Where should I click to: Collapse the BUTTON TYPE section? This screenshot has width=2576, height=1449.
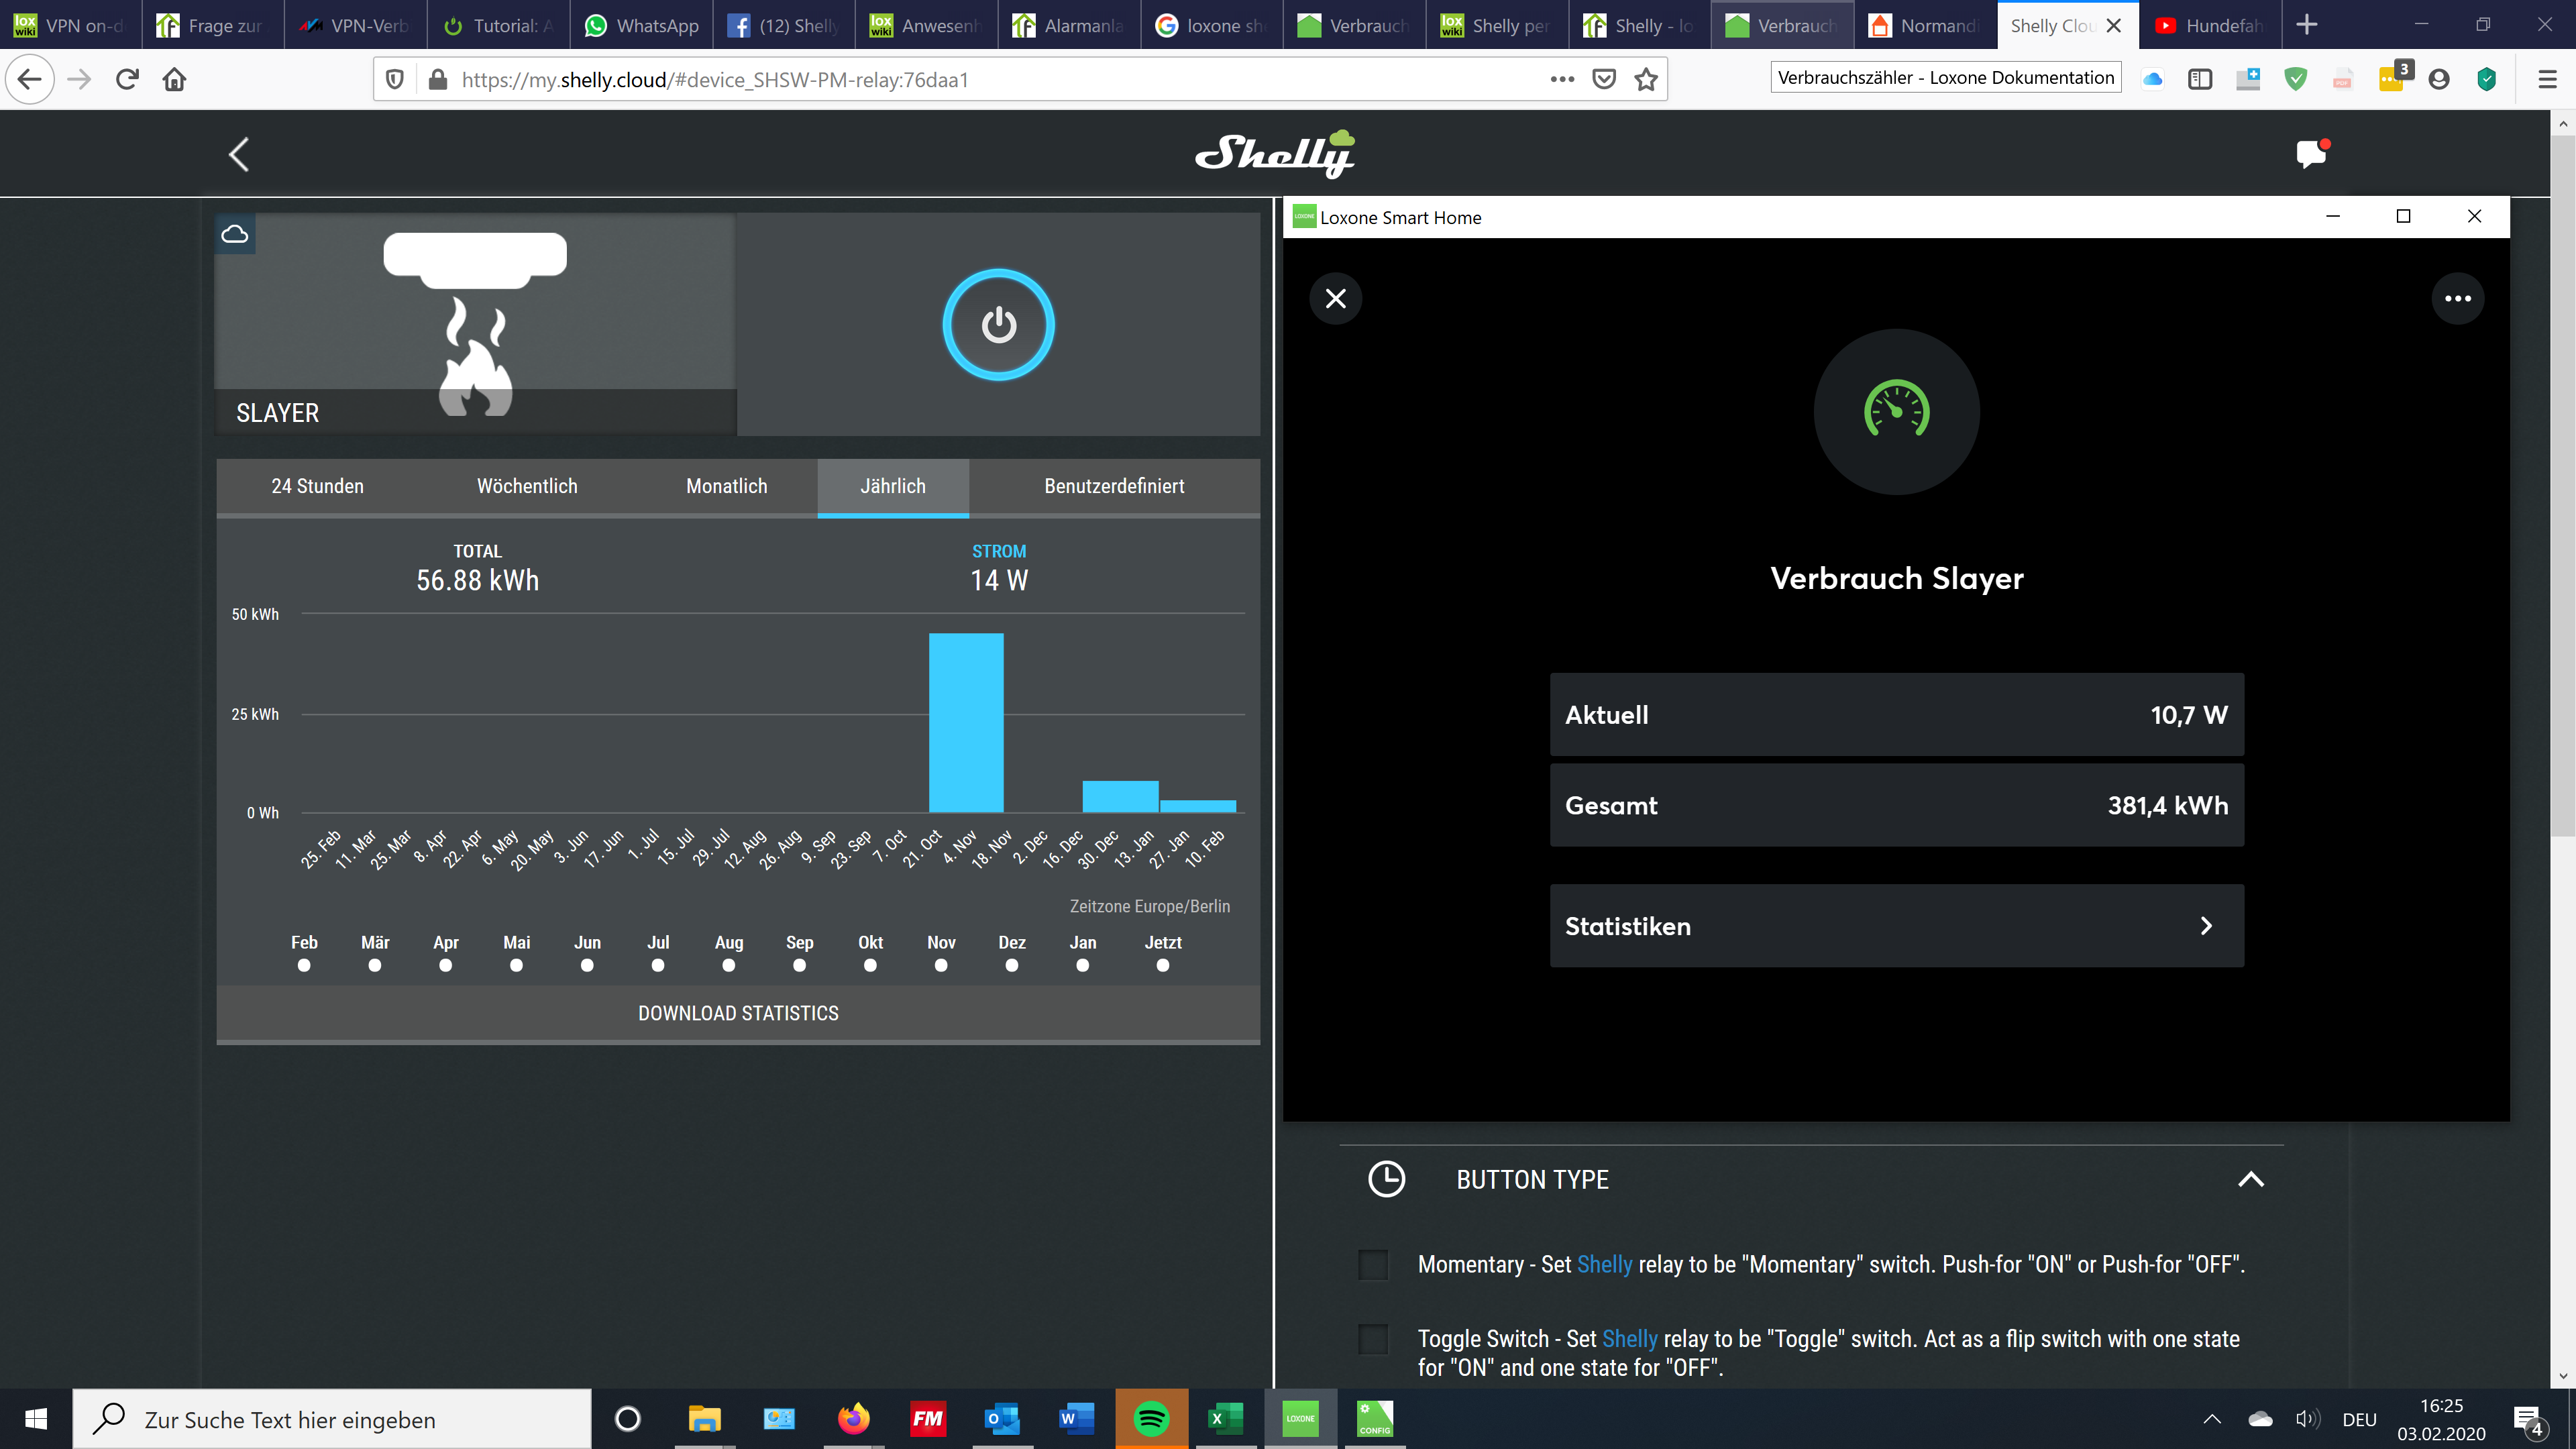coord(2250,1180)
